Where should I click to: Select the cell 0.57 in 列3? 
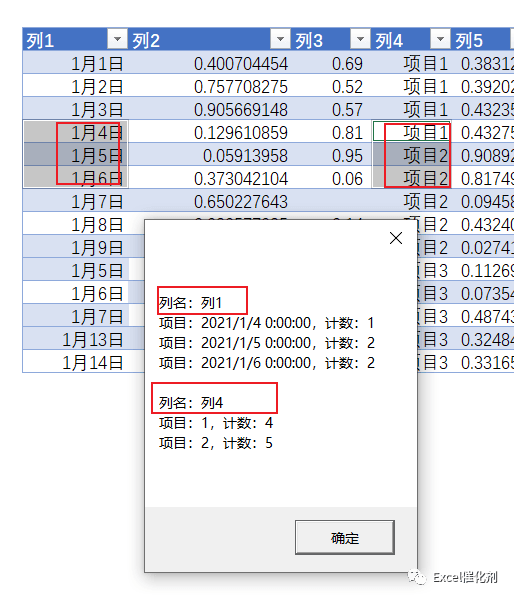tap(331, 108)
